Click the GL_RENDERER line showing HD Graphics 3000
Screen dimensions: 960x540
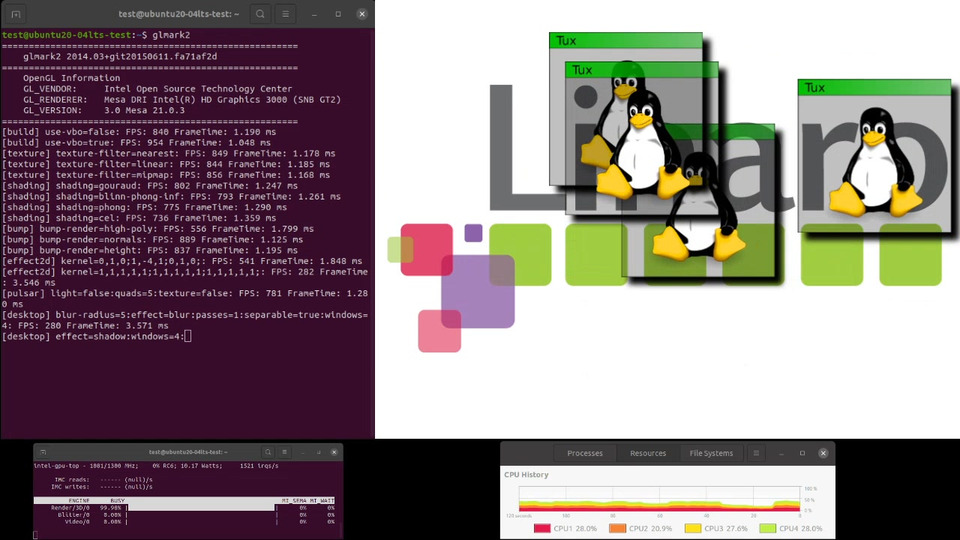point(182,99)
